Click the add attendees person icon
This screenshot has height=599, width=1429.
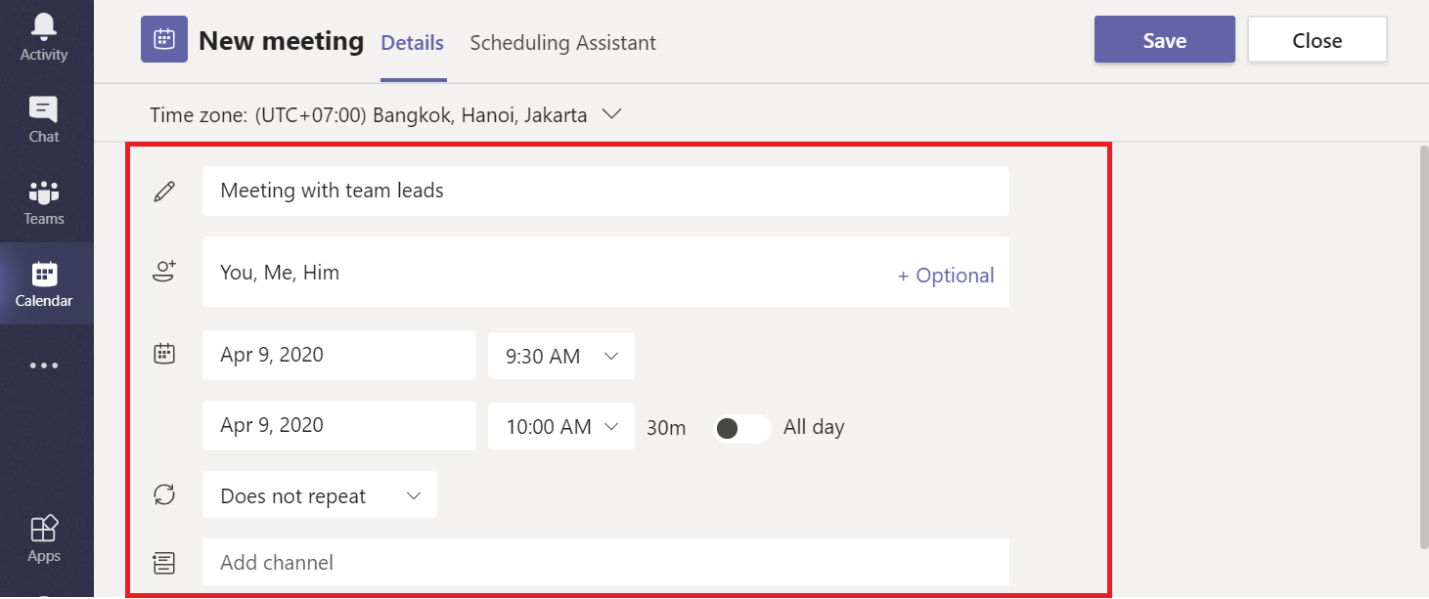164,271
